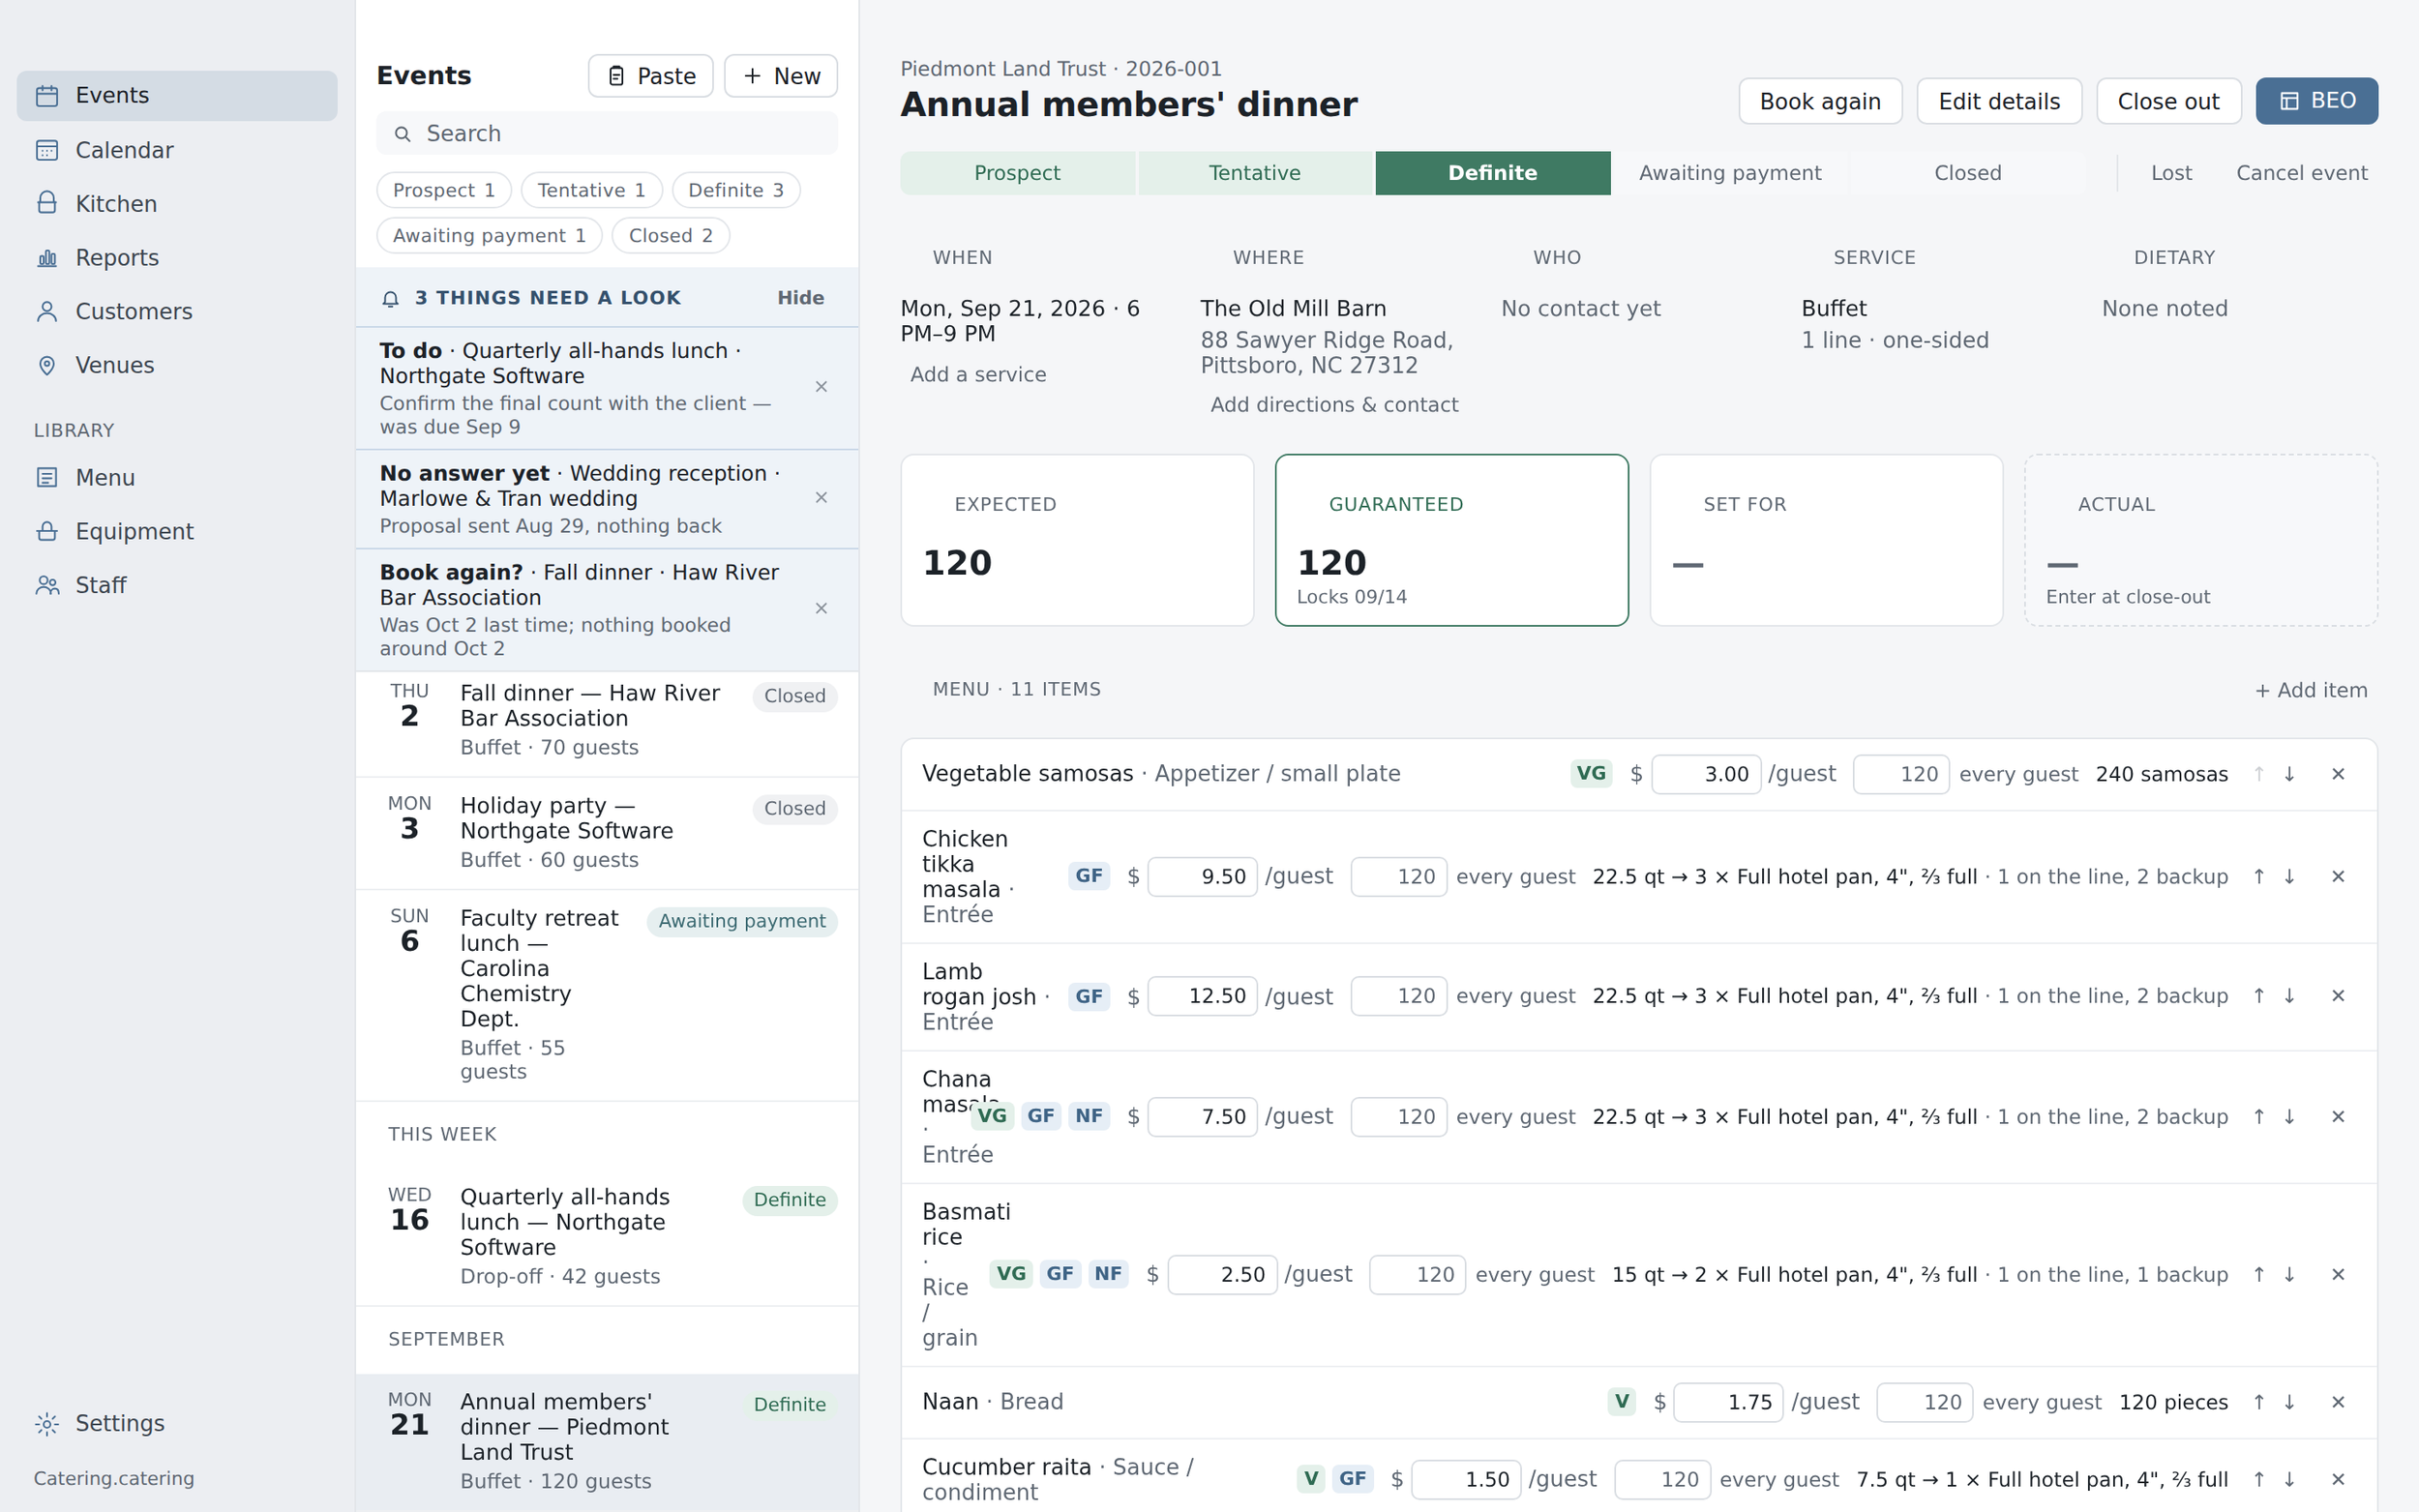Image resolution: width=2419 pixels, height=1512 pixels.
Task: Click the Search events field
Action: point(607,134)
